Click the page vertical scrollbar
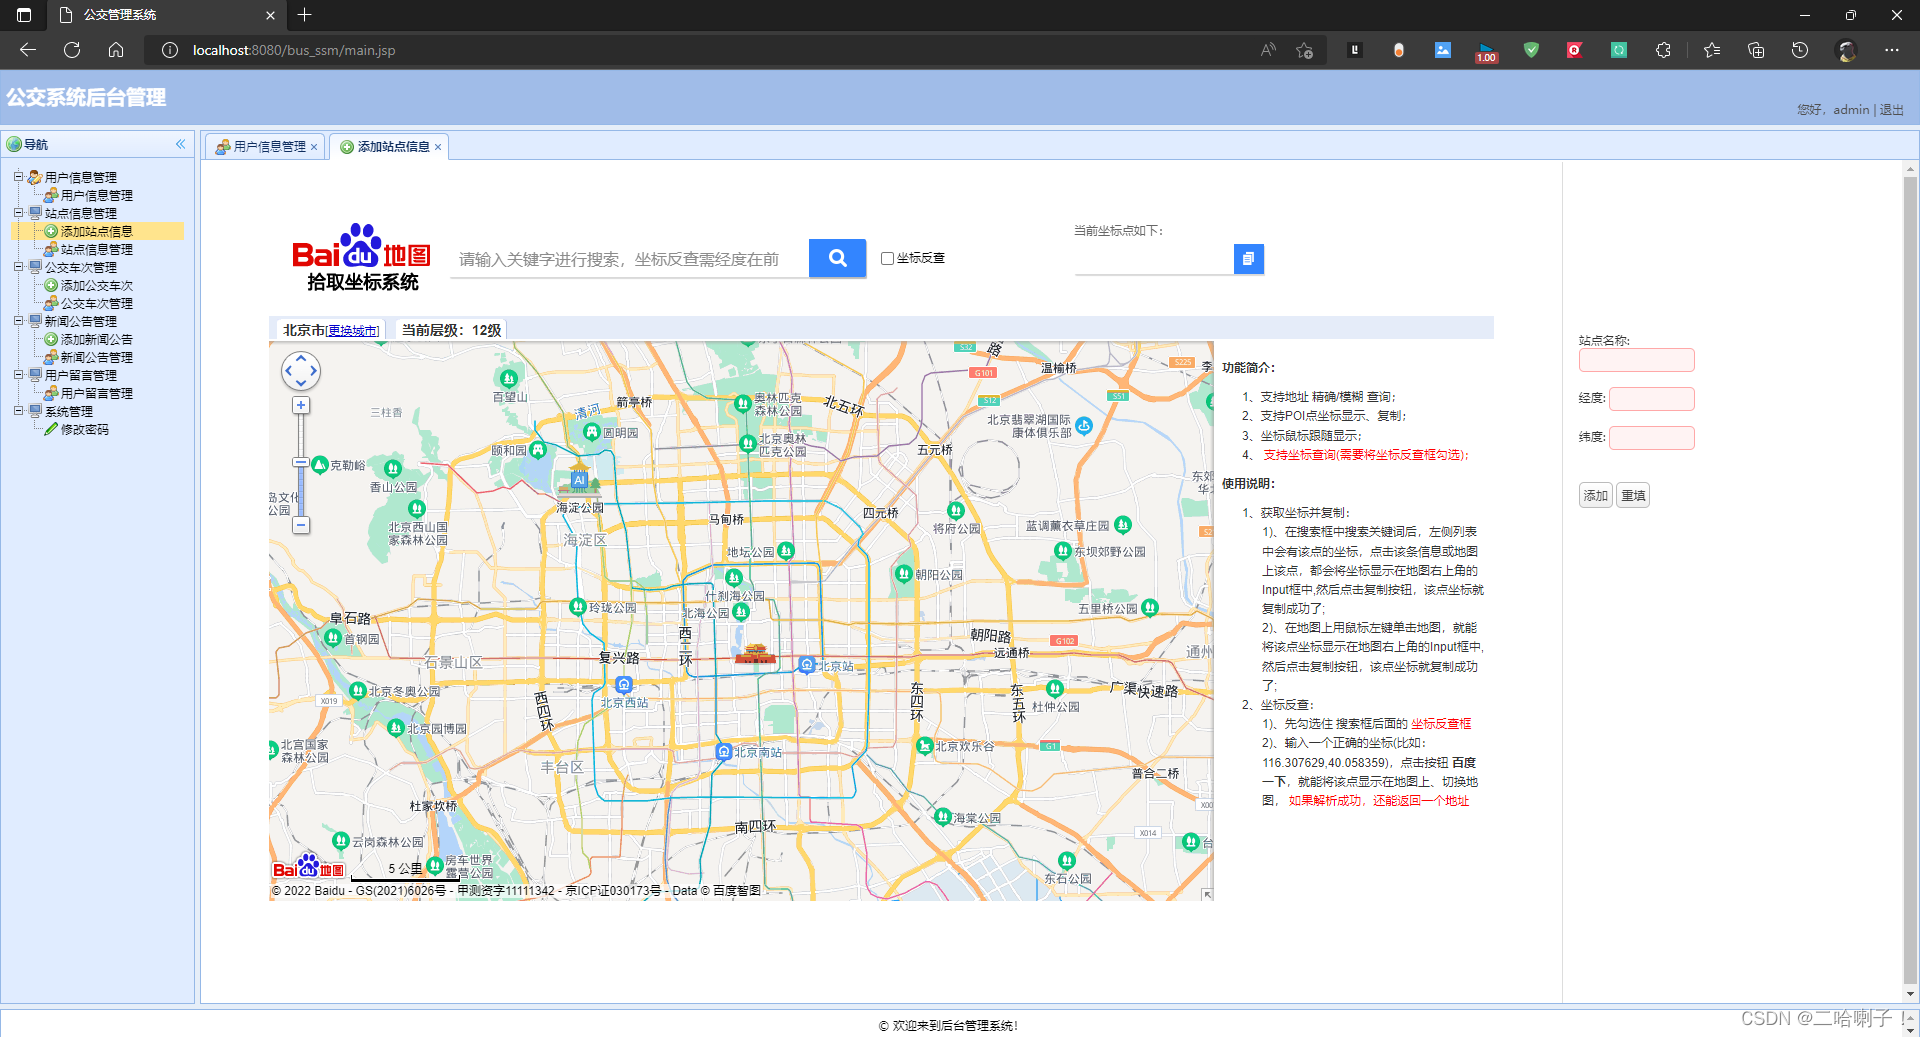The image size is (1920, 1037). (1910, 580)
